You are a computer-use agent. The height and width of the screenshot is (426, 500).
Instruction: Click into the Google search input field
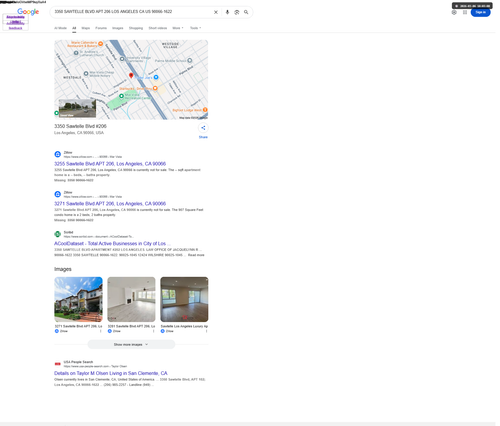tap(132, 12)
